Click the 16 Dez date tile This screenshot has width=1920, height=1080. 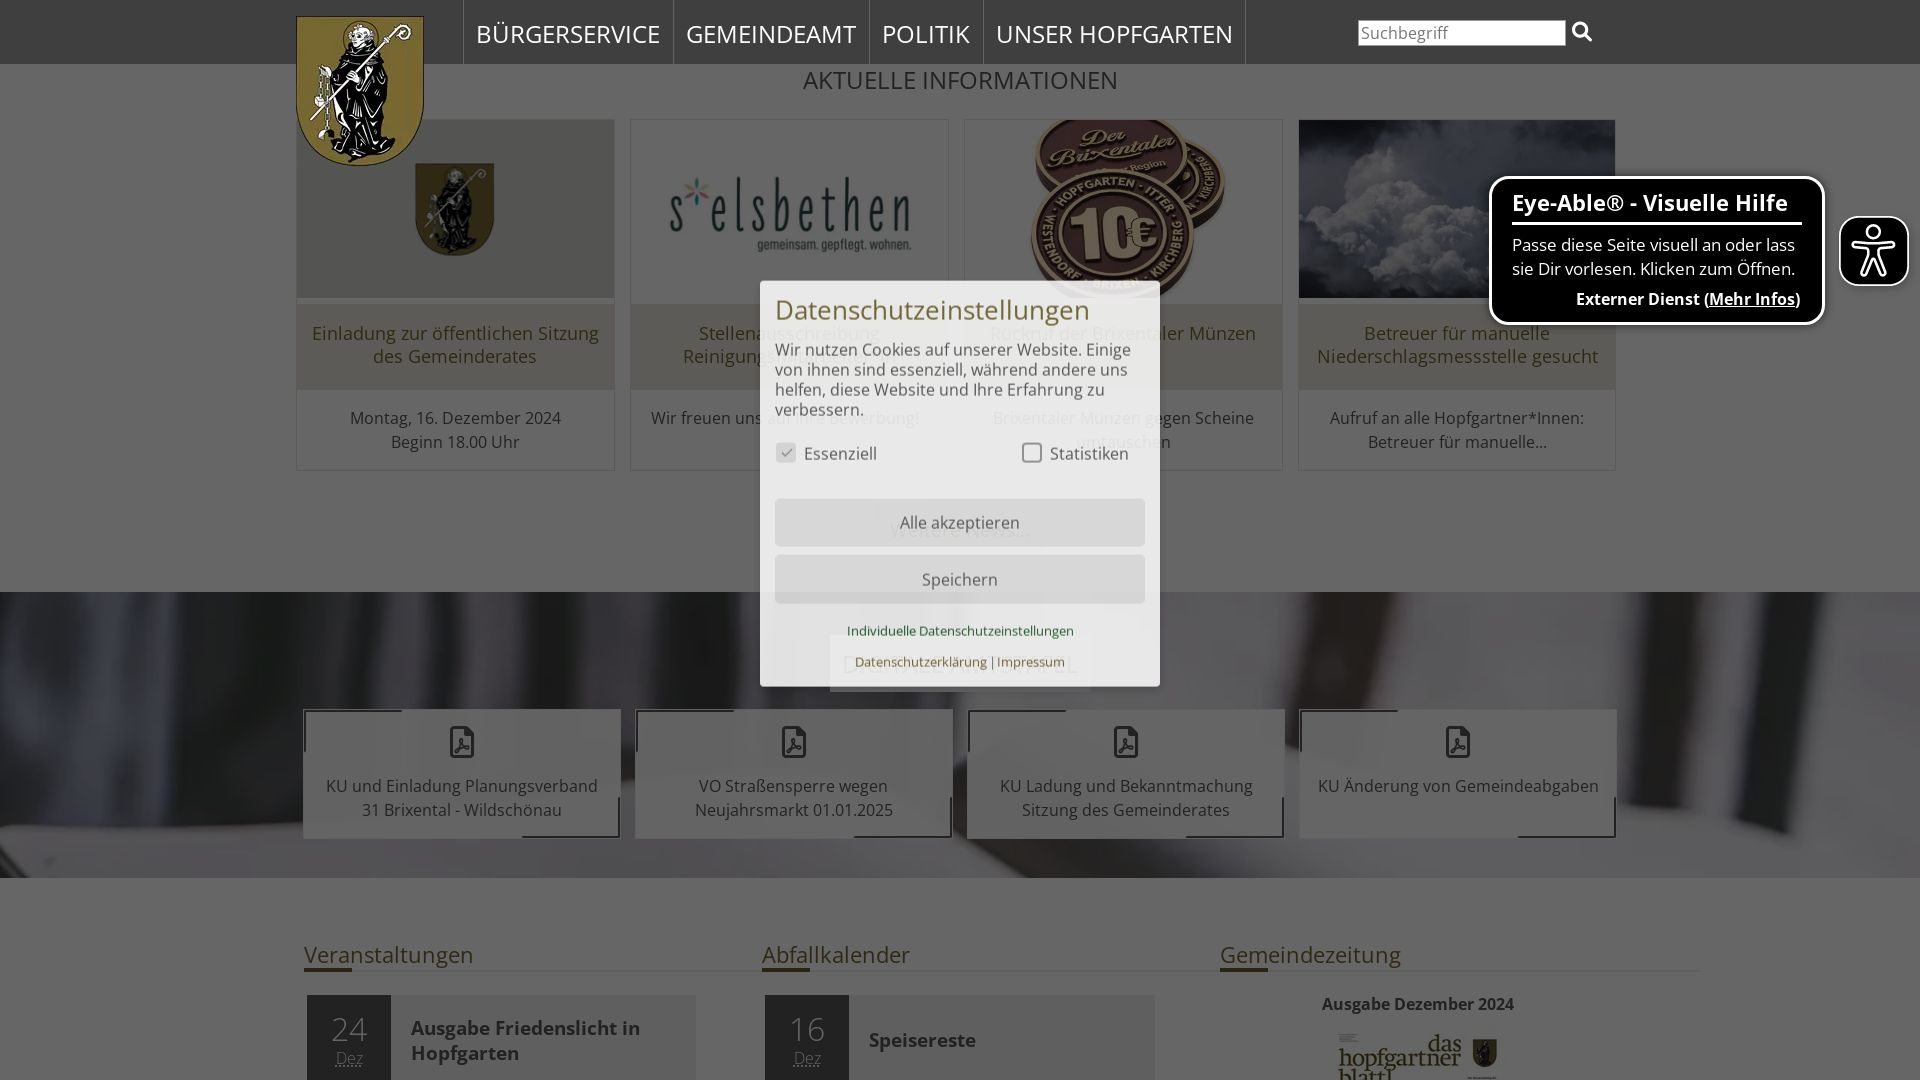[x=807, y=1038]
